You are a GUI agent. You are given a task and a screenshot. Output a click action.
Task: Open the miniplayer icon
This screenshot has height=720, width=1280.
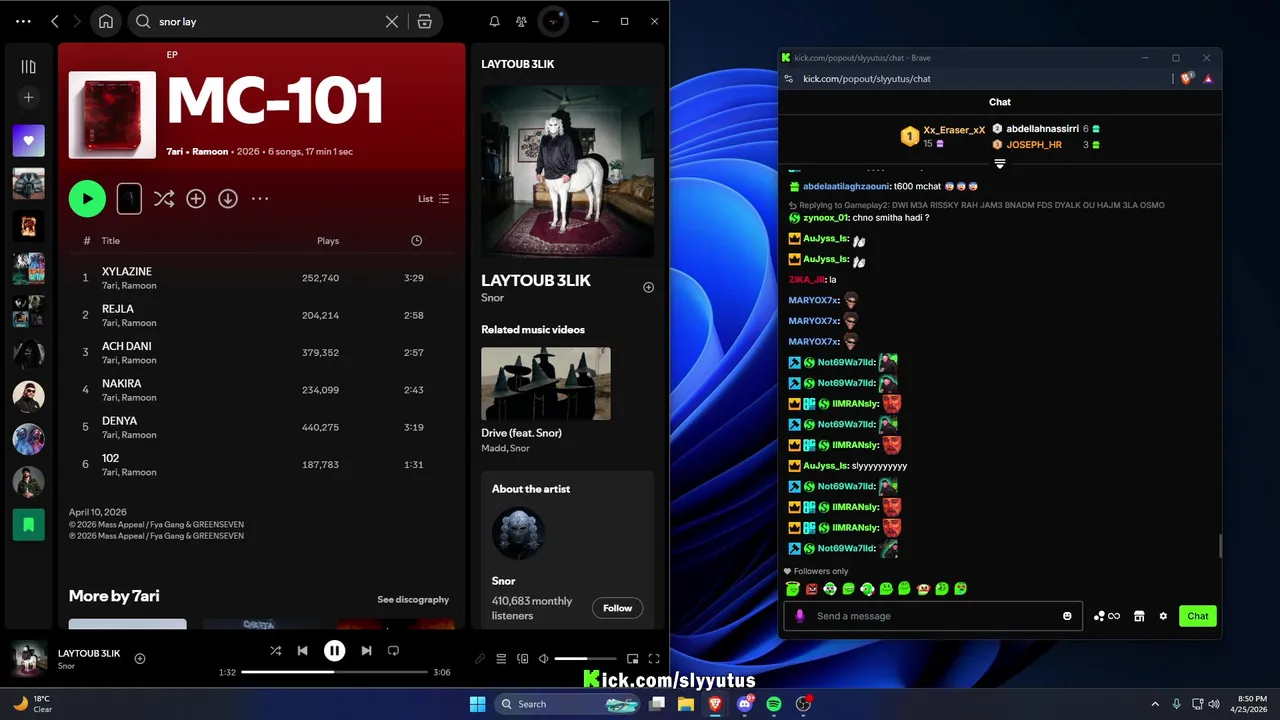click(632, 658)
